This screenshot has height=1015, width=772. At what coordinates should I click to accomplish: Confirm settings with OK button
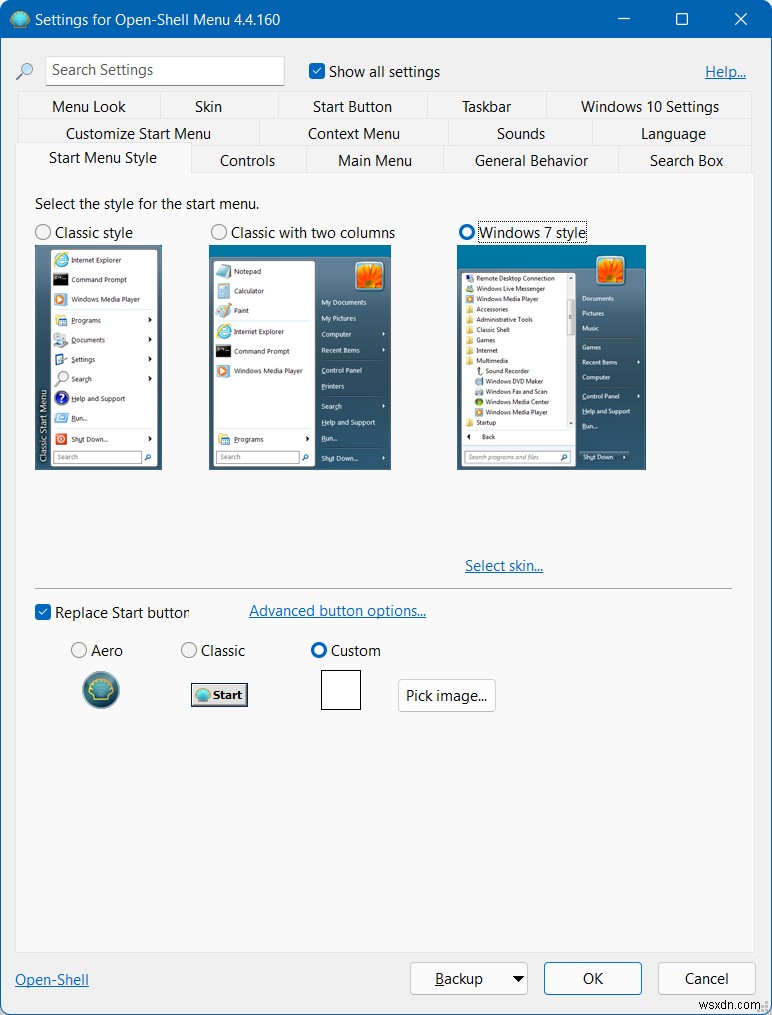tap(593, 979)
